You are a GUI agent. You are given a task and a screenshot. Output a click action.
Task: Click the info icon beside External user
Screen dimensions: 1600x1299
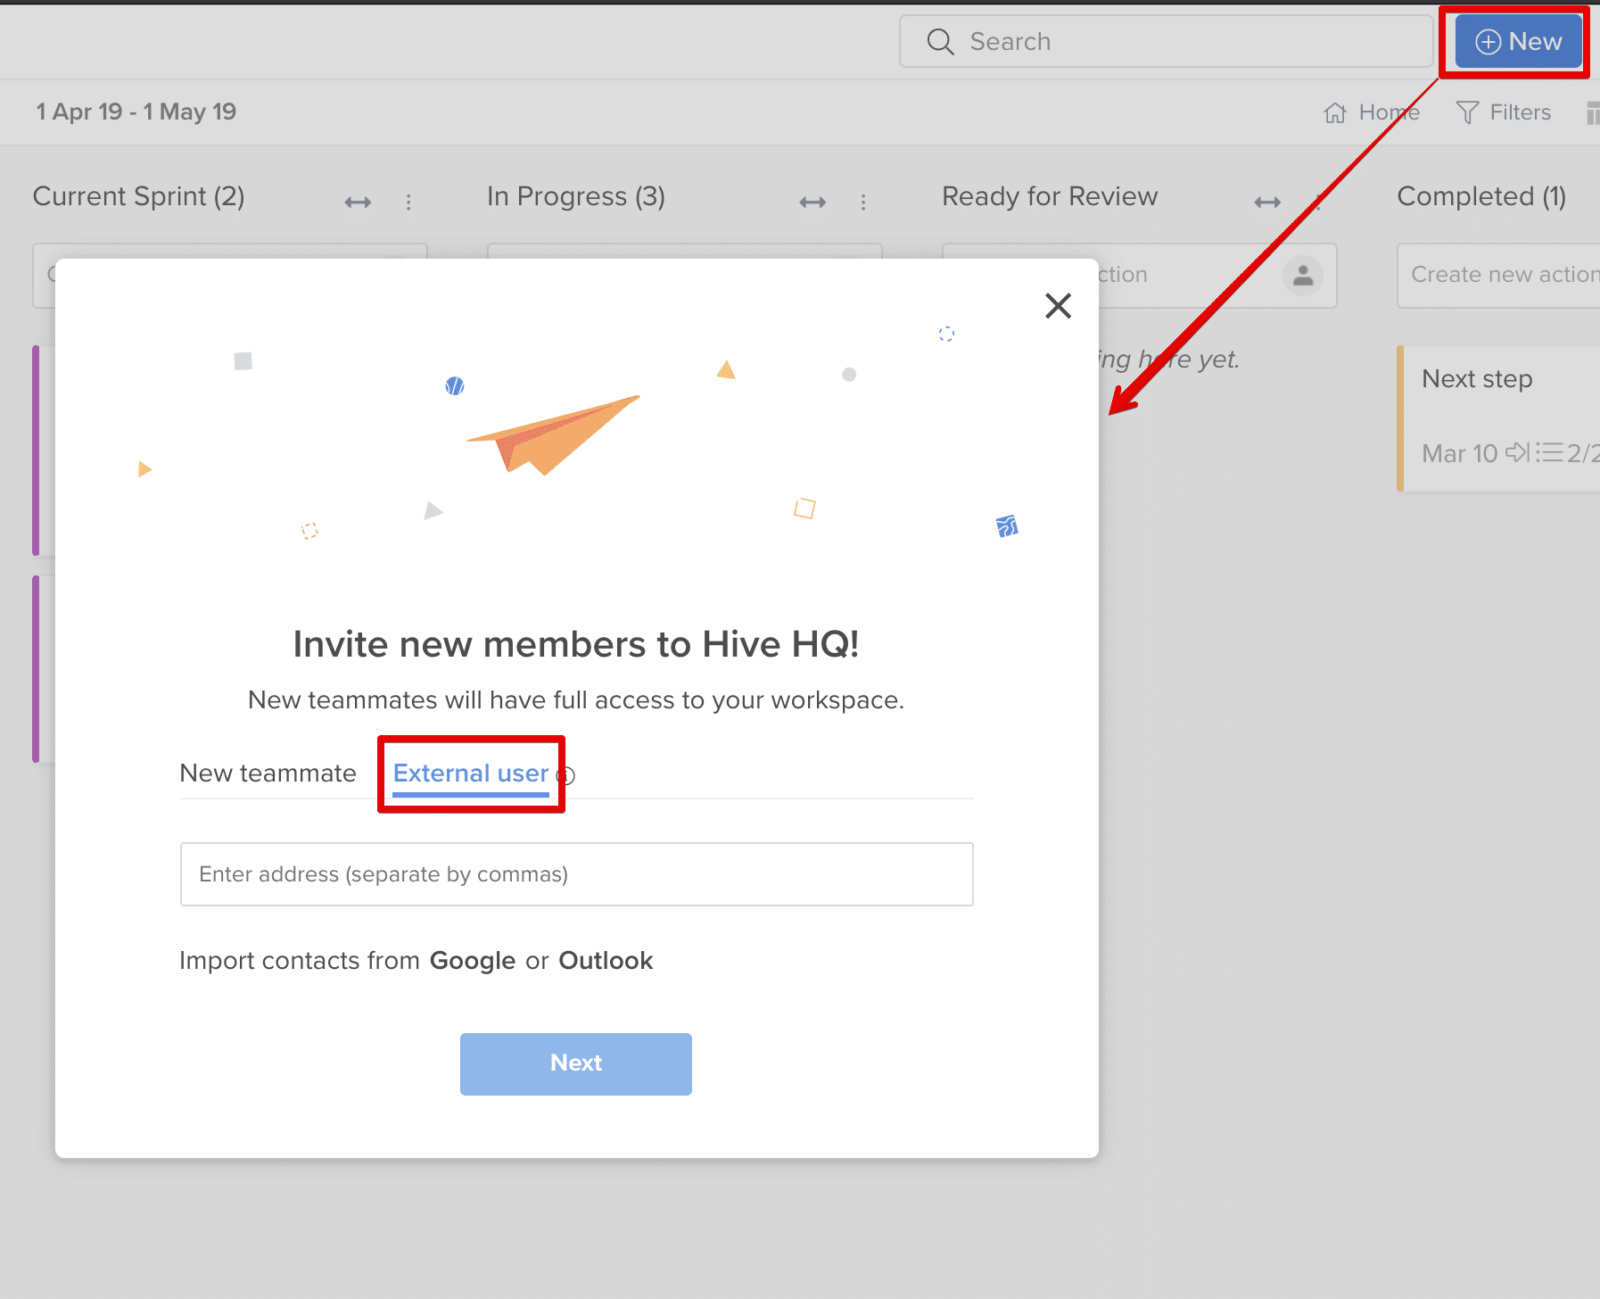[x=566, y=776]
